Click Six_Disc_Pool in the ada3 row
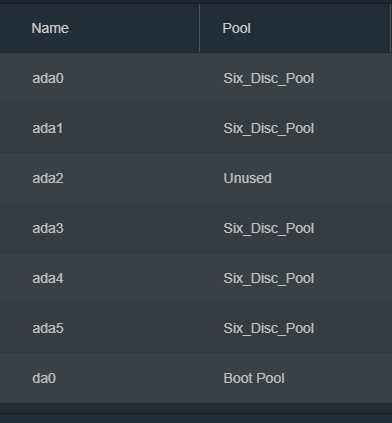 269,229
